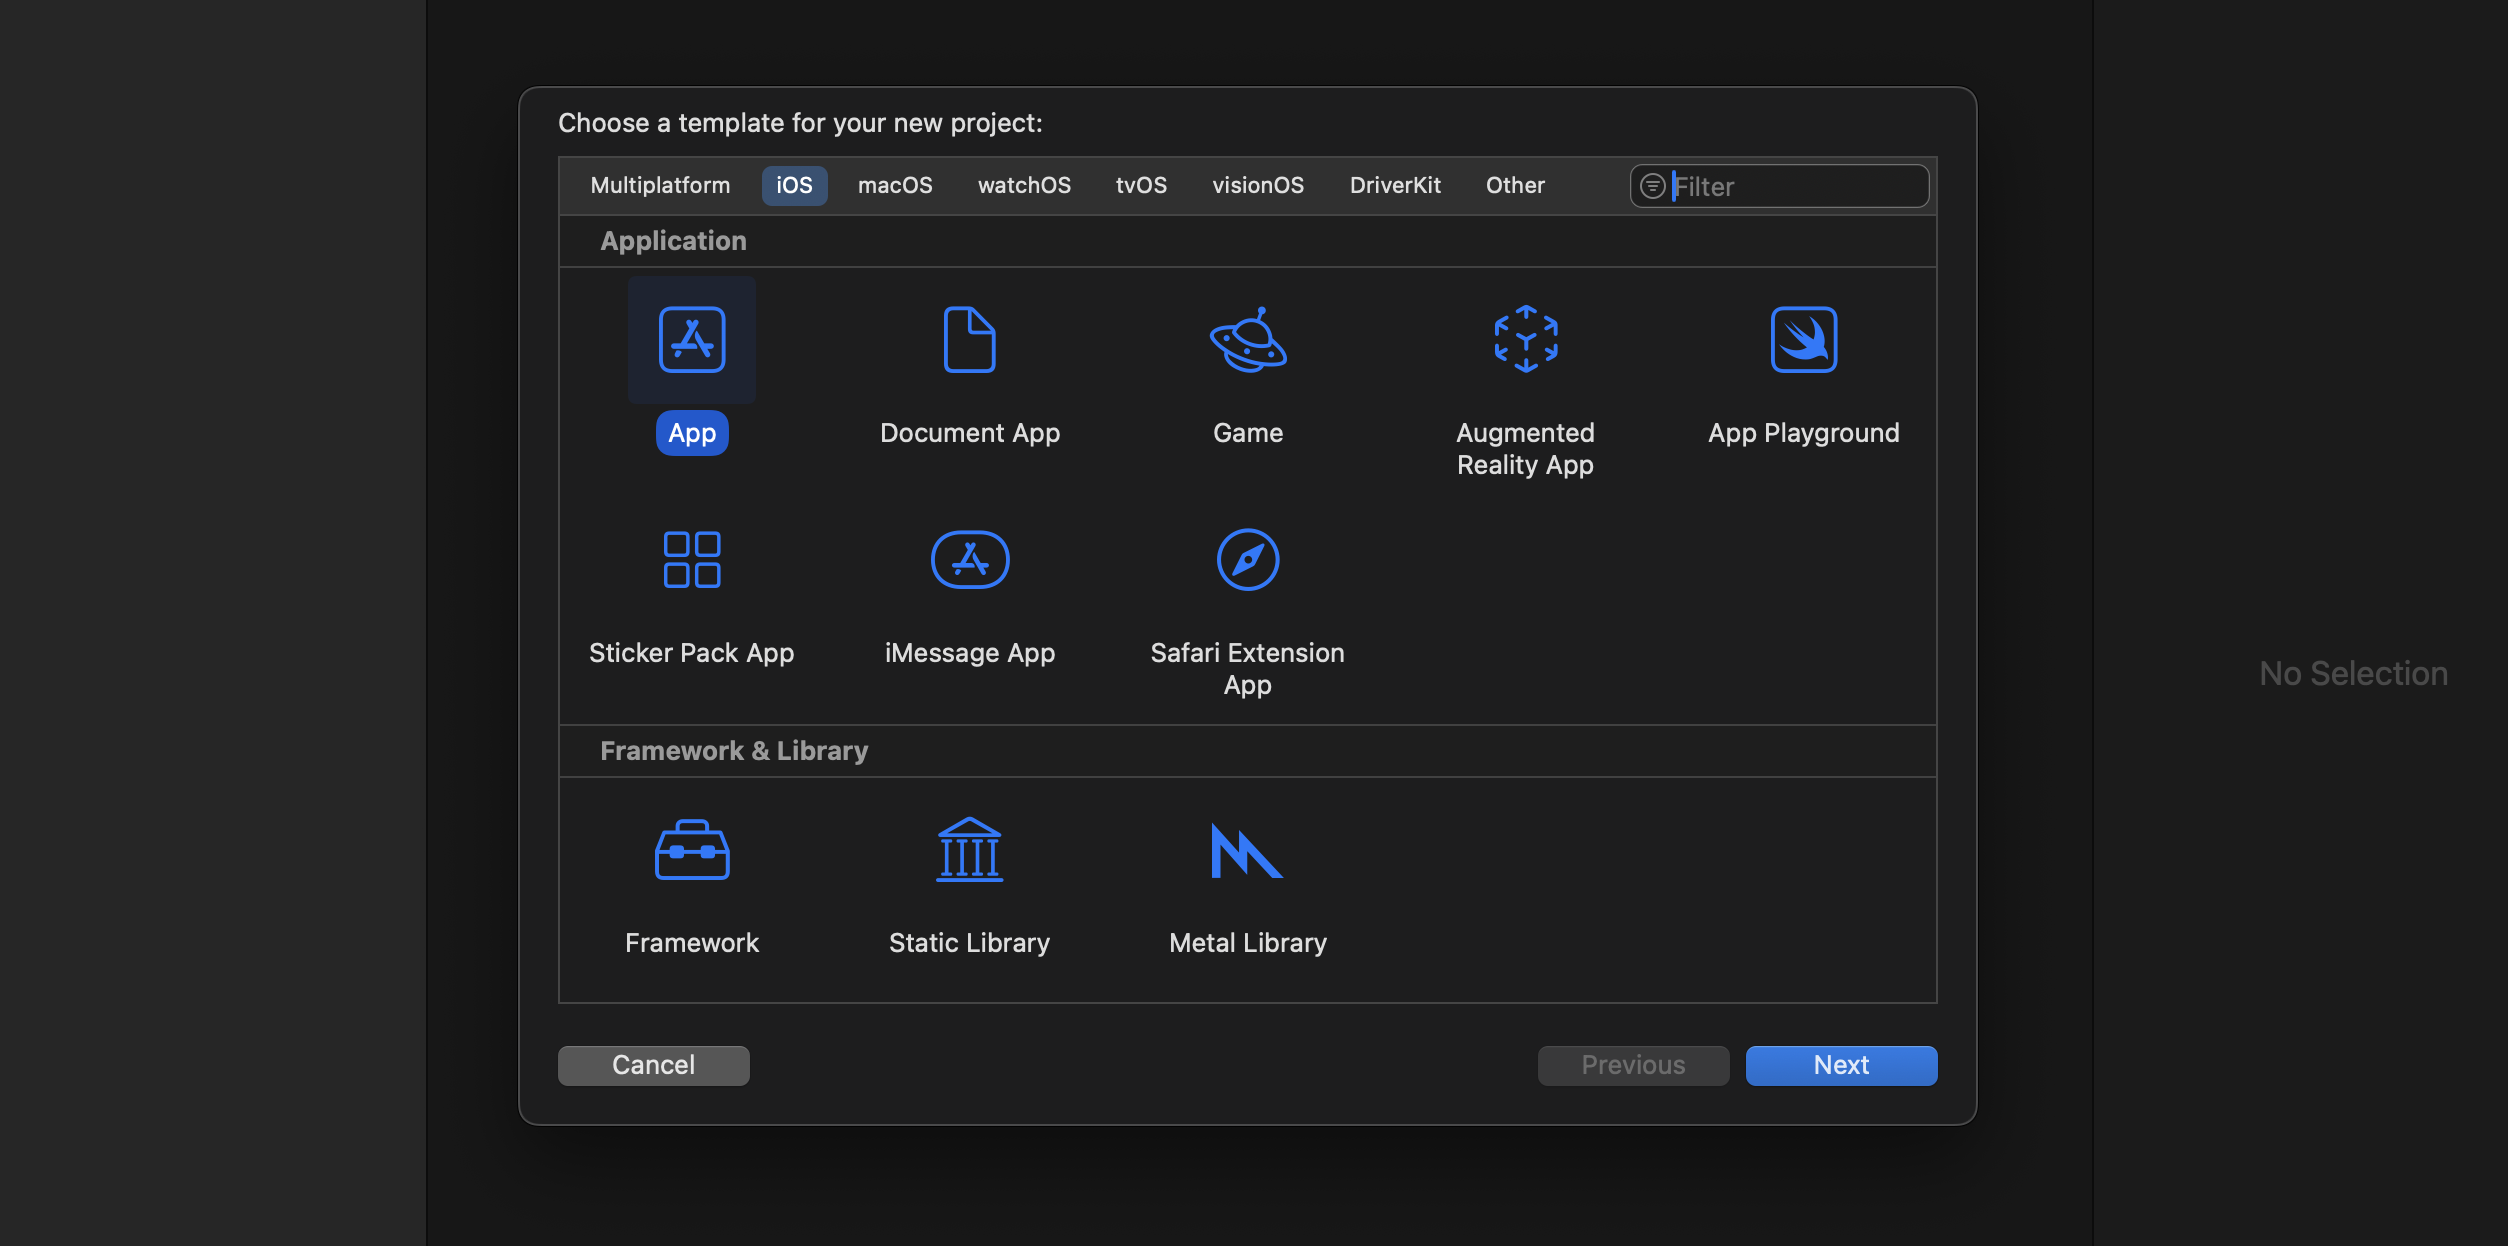Select Augmented Reality App template
The width and height of the screenshot is (2508, 1246).
[x=1525, y=340]
